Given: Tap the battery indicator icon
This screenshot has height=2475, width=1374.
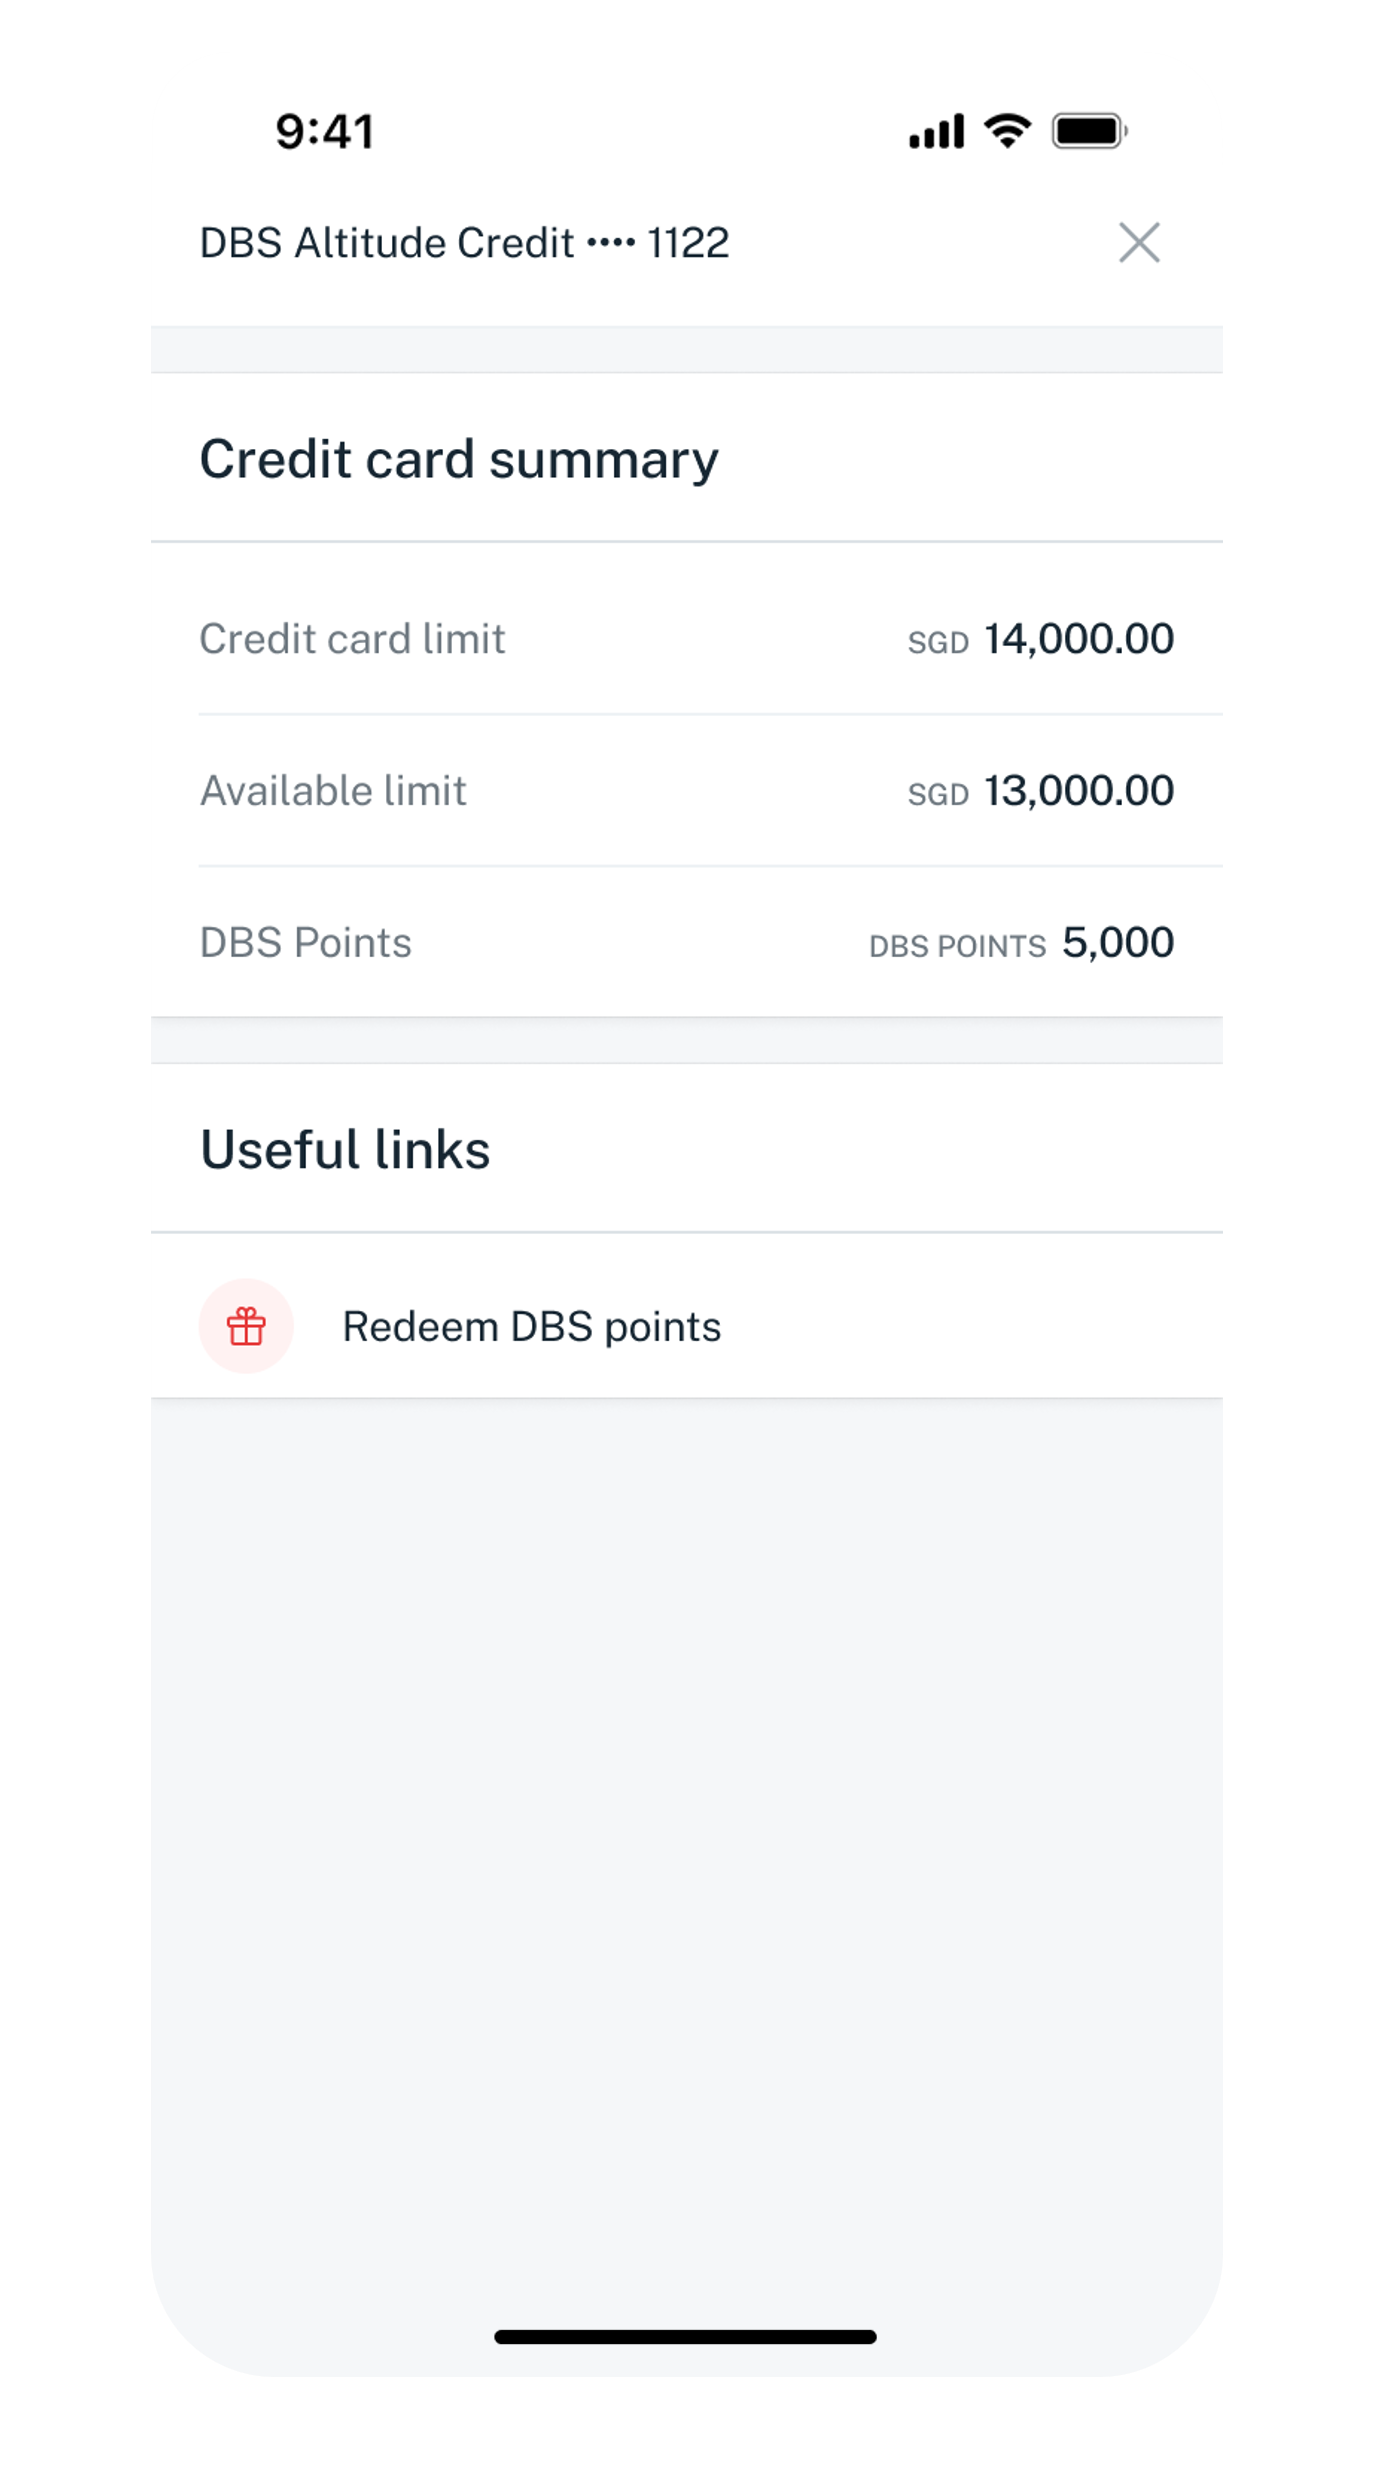Looking at the screenshot, I should (x=1089, y=131).
